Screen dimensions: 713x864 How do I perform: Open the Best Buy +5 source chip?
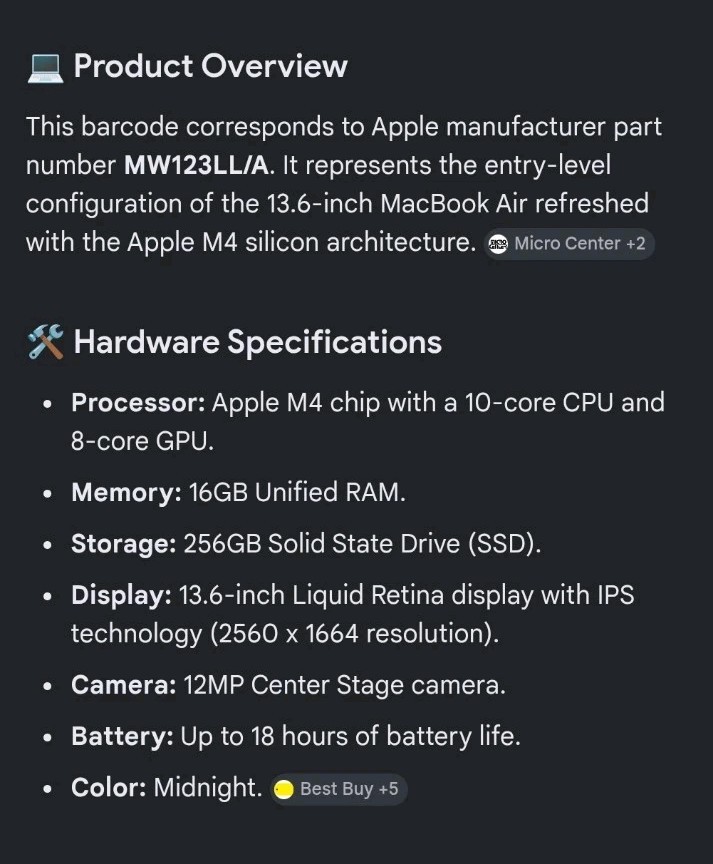pyautogui.click(x=338, y=789)
